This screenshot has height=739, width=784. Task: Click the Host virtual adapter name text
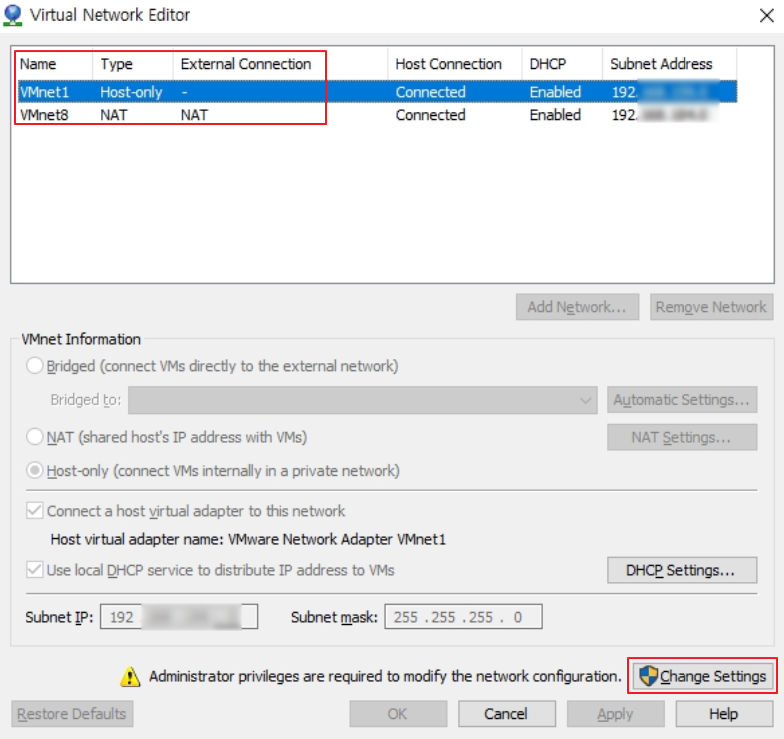248,539
